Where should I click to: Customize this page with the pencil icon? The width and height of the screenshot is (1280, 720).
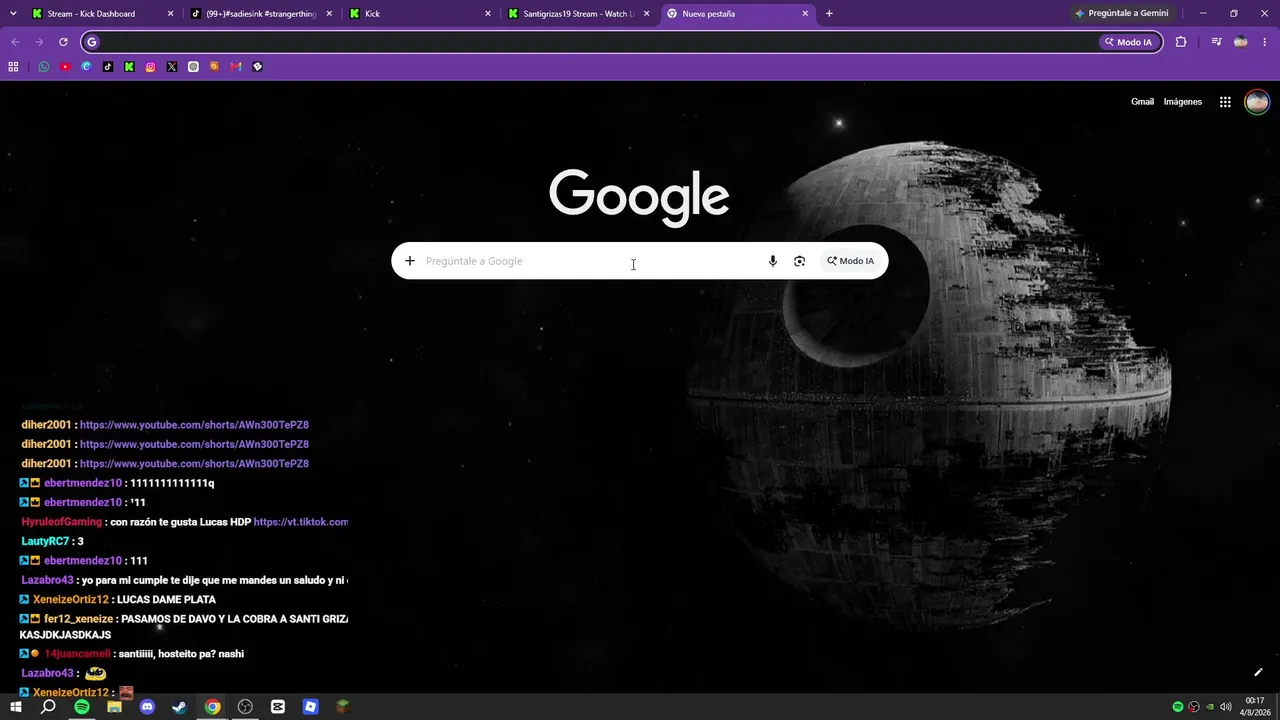pos(1258,672)
